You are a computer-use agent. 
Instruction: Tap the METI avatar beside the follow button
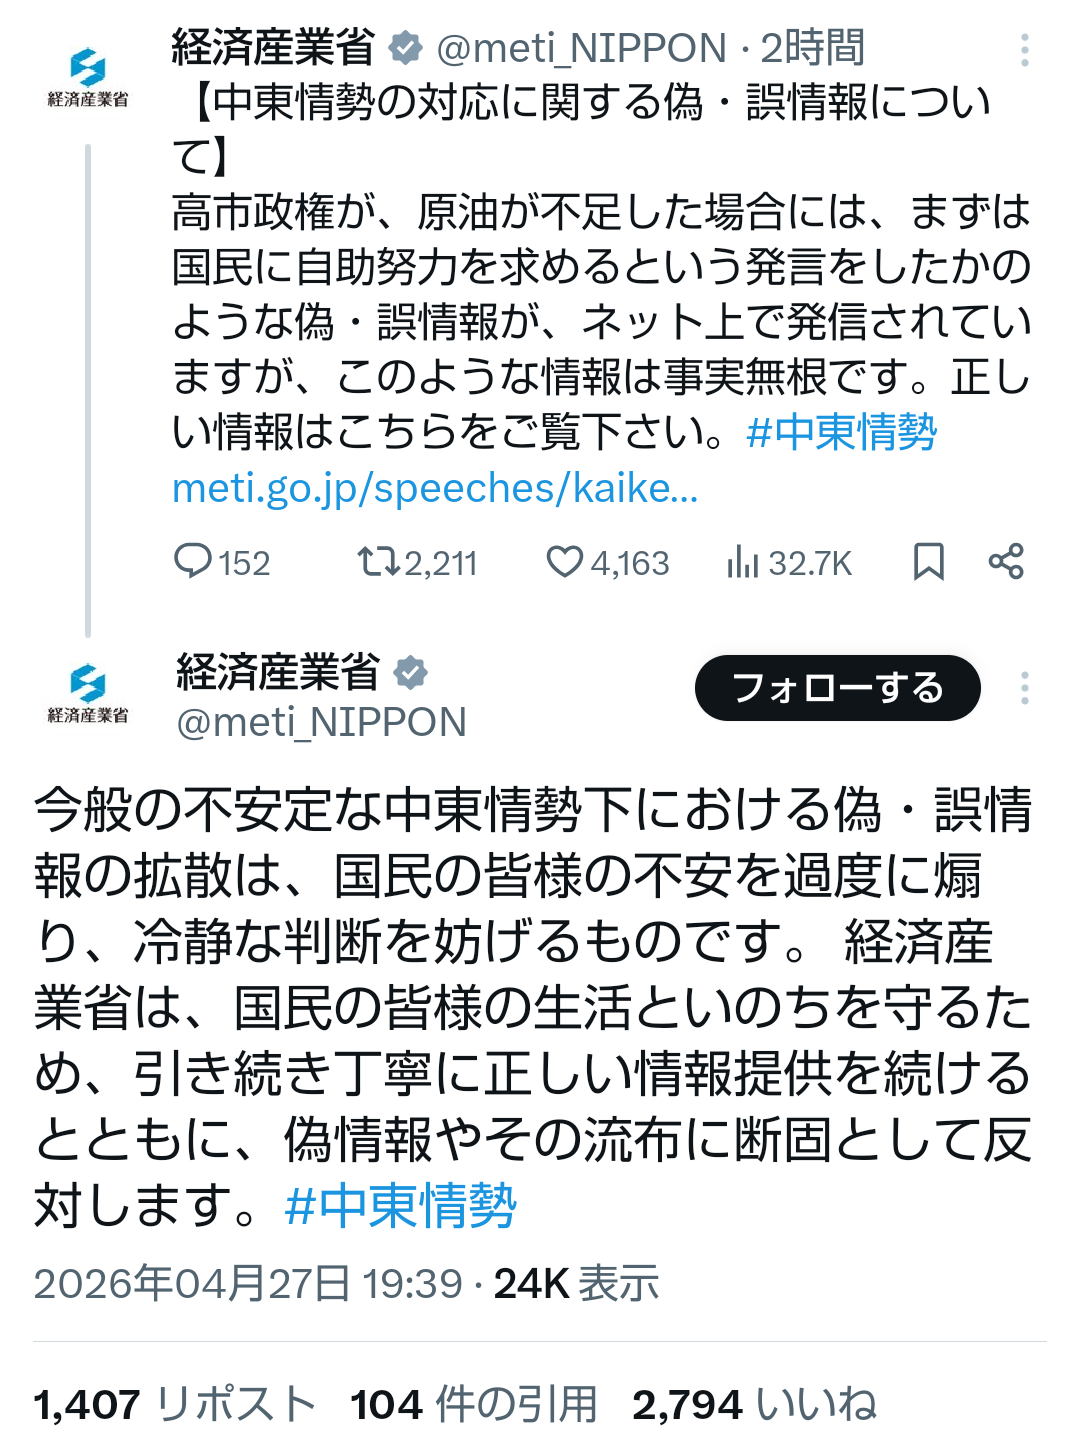(88, 692)
